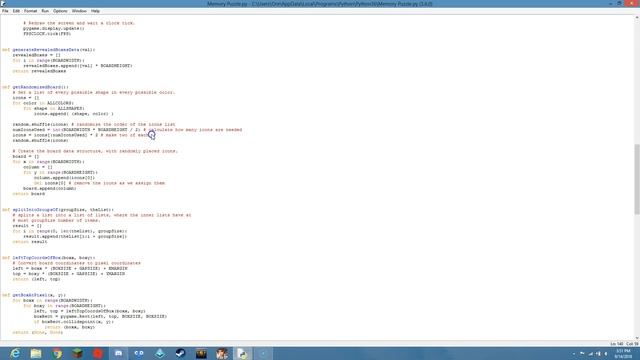Click '# Convert board coordinates to pixel coordinates' comment

click(76, 263)
